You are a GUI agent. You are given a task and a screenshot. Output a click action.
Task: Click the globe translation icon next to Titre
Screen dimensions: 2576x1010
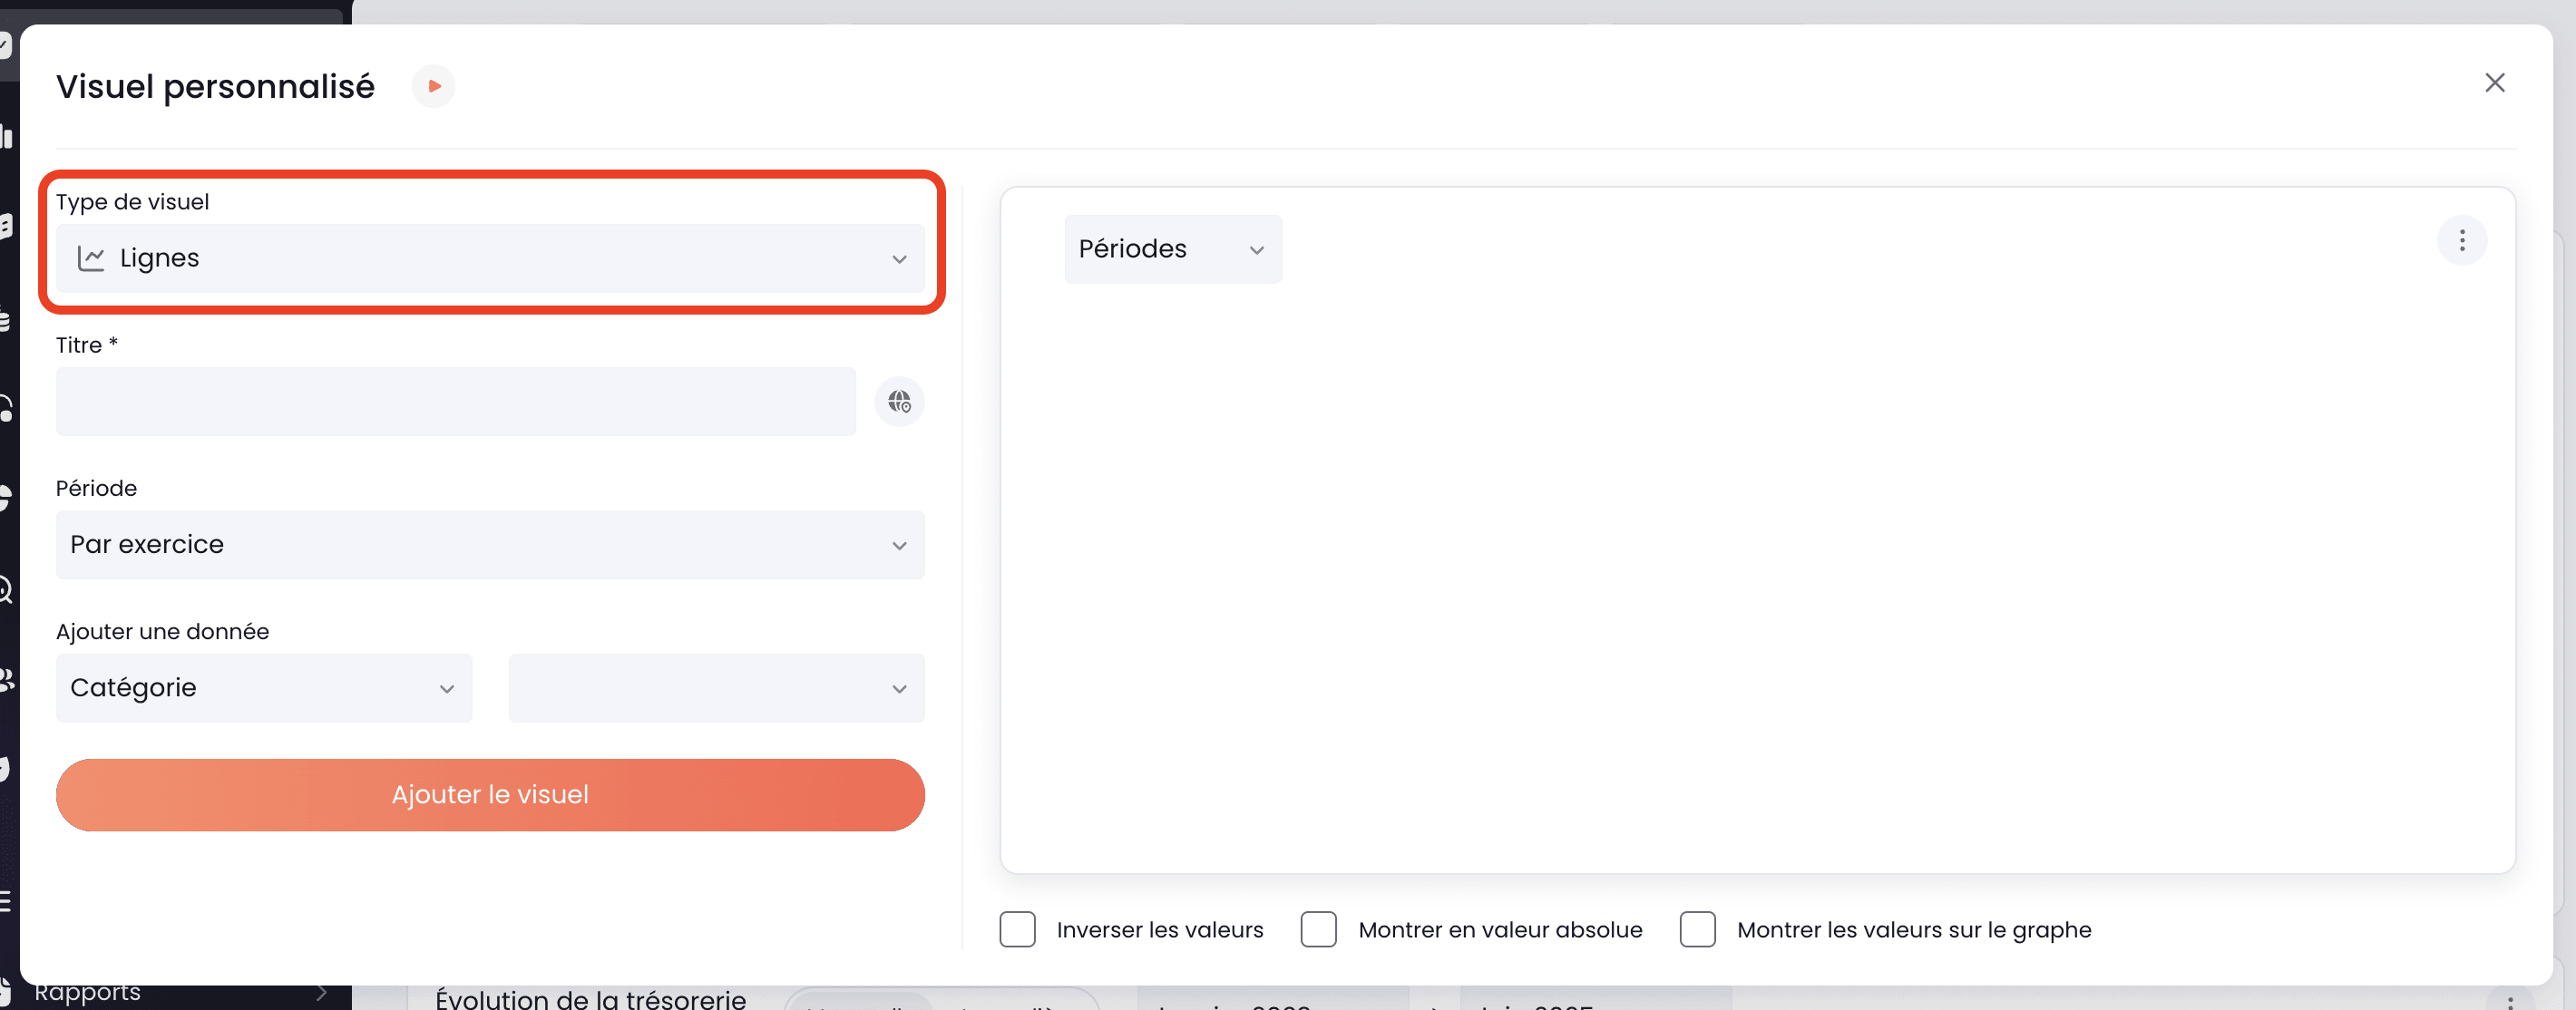[x=899, y=402]
